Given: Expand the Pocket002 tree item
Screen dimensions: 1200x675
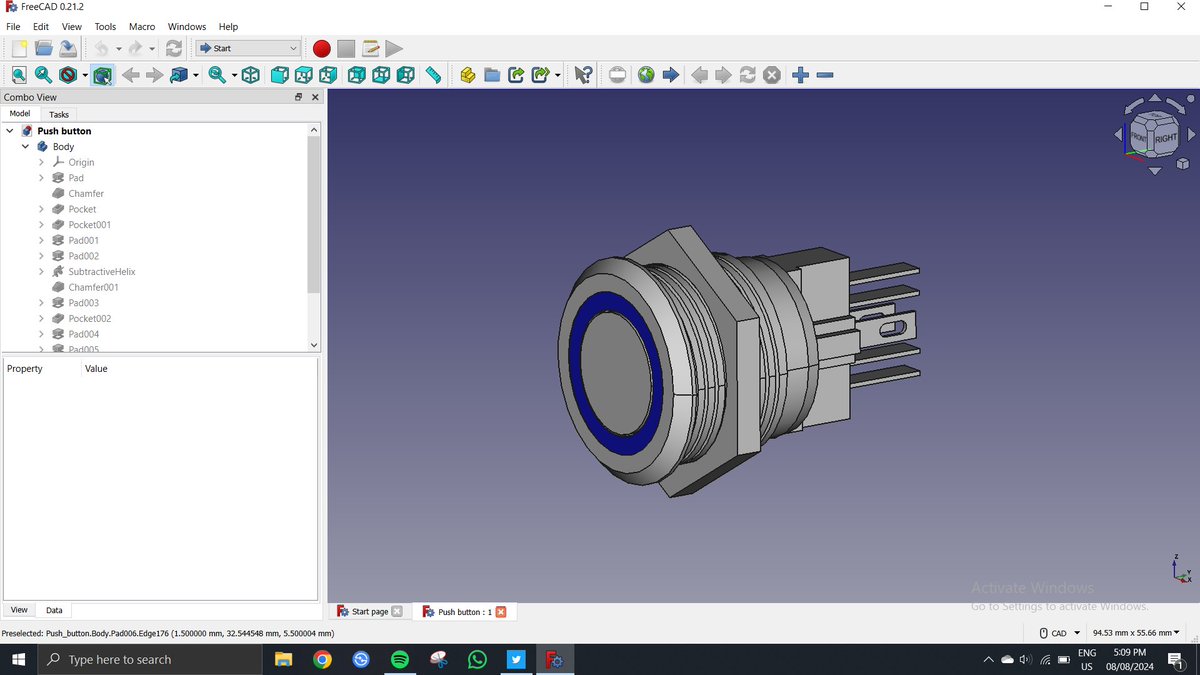Looking at the screenshot, I should coord(42,319).
